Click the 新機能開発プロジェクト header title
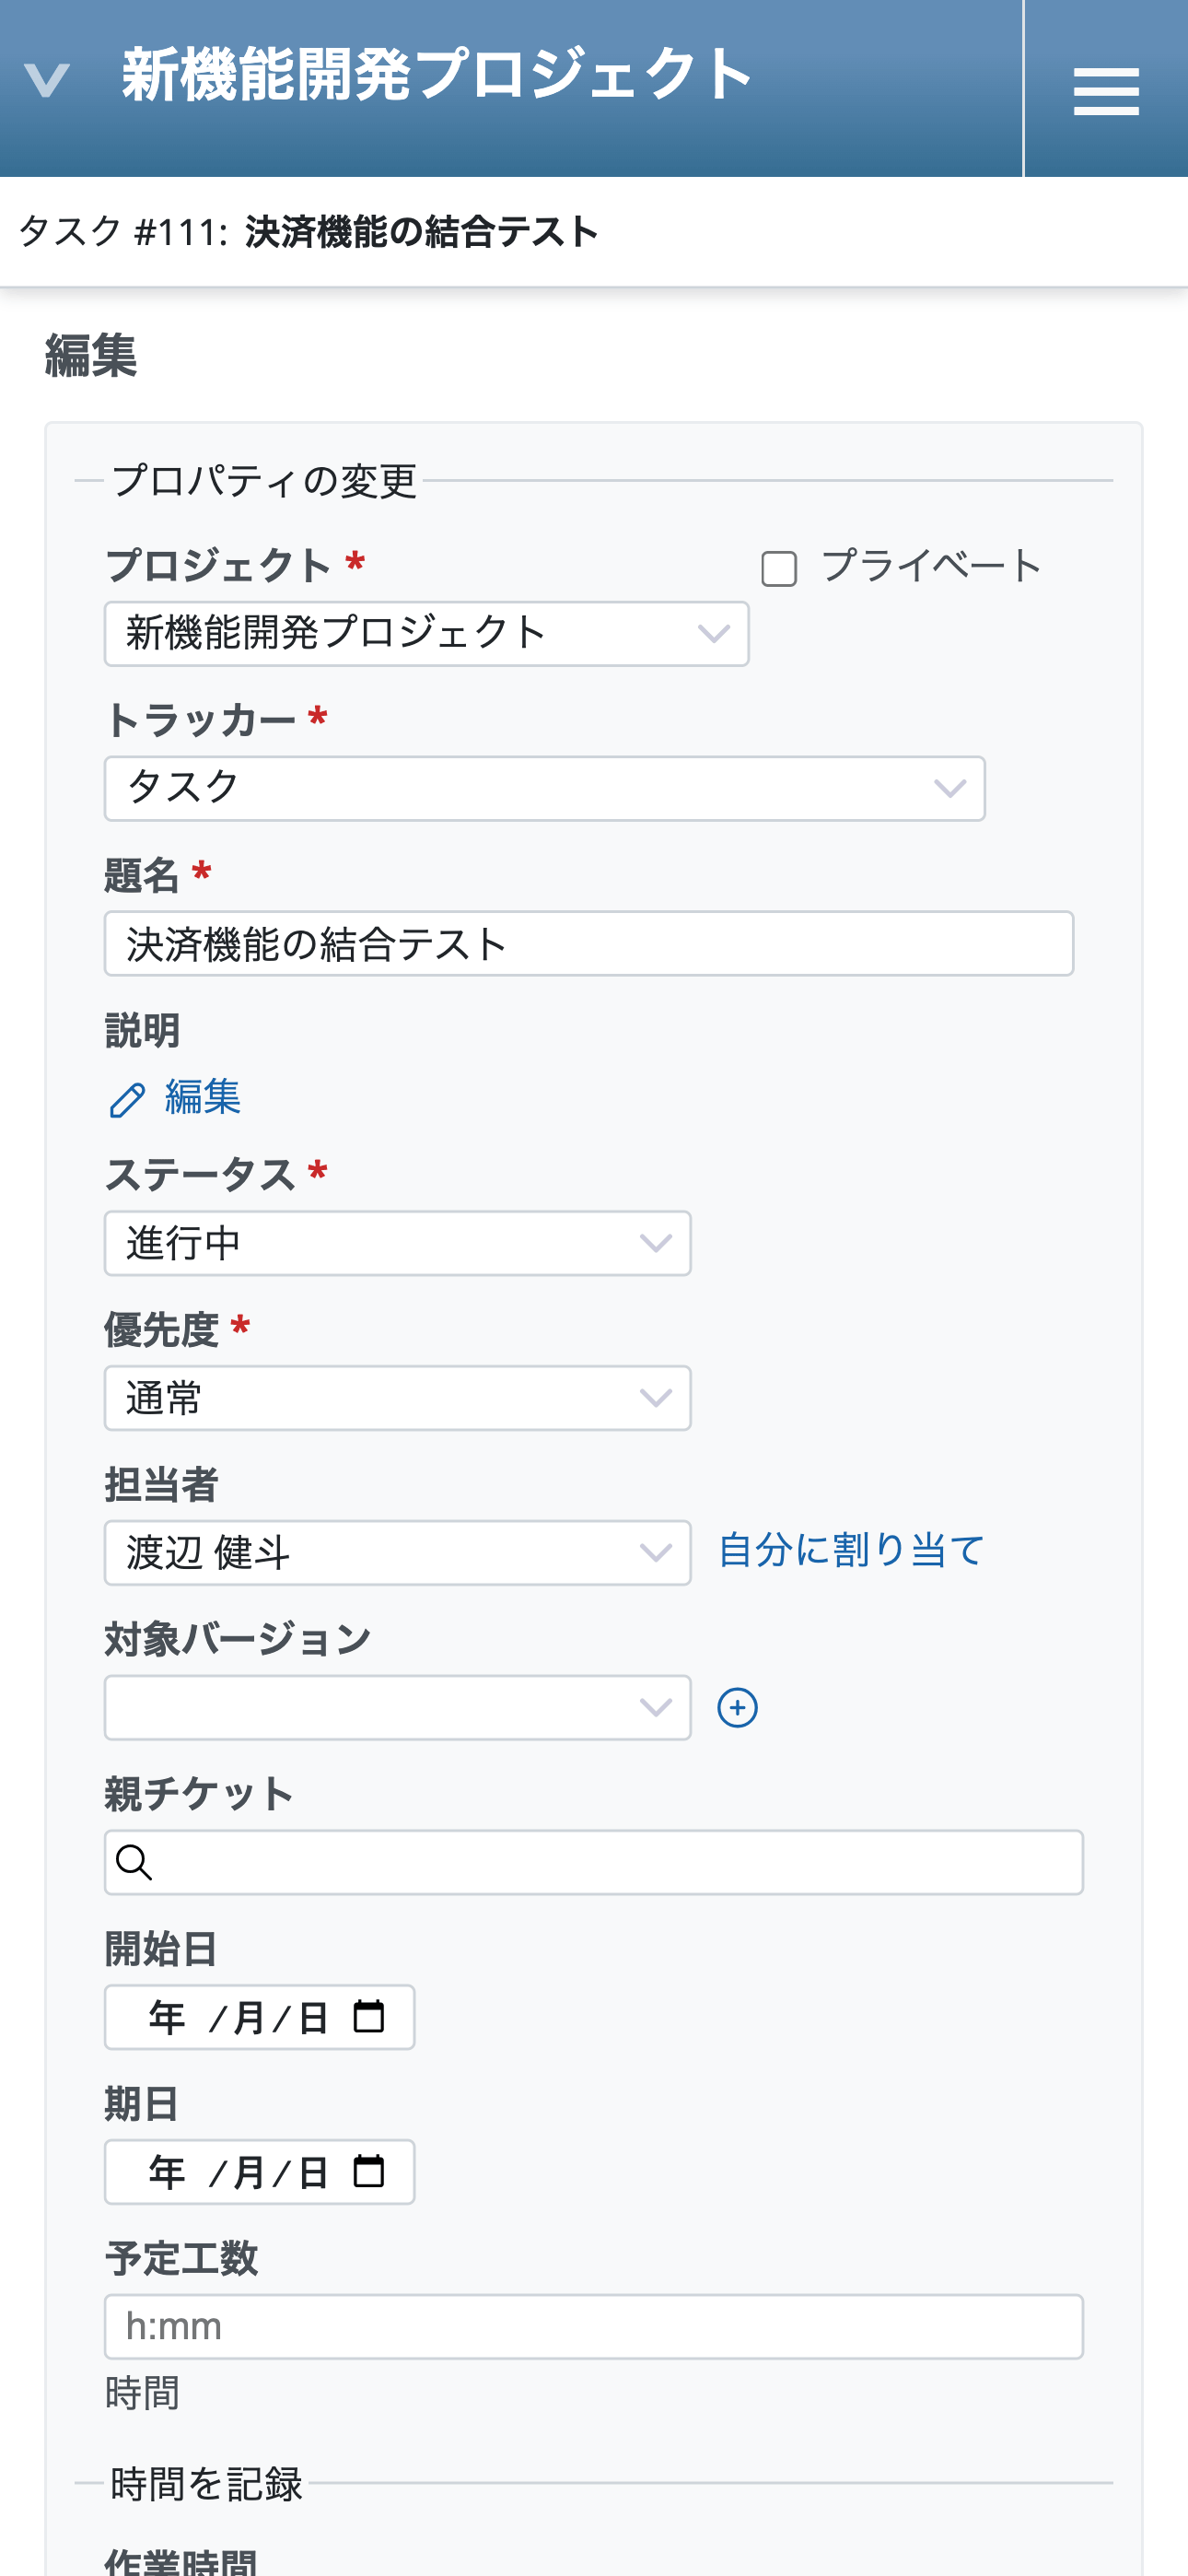 pos(437,75)
